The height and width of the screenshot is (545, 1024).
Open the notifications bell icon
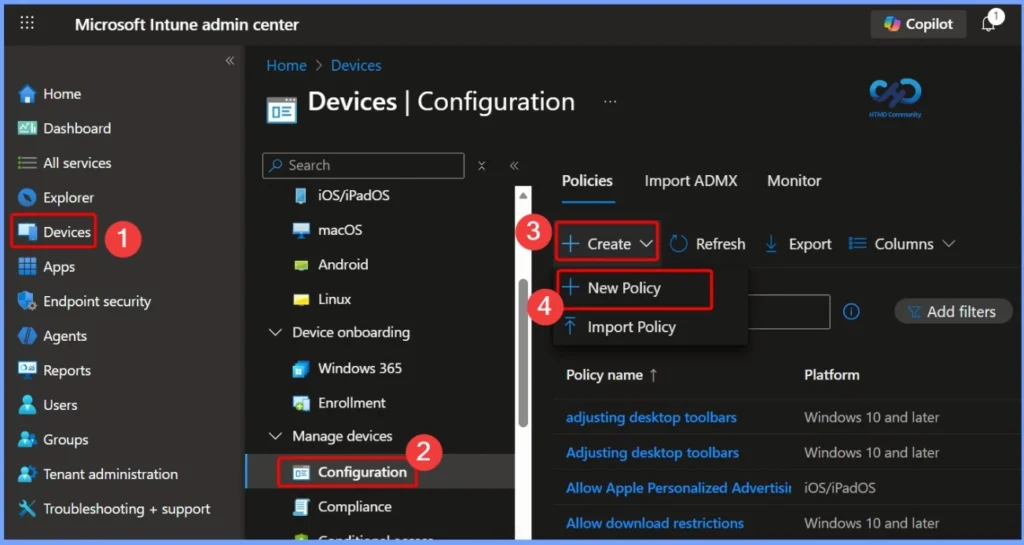[x=989, y=23]
